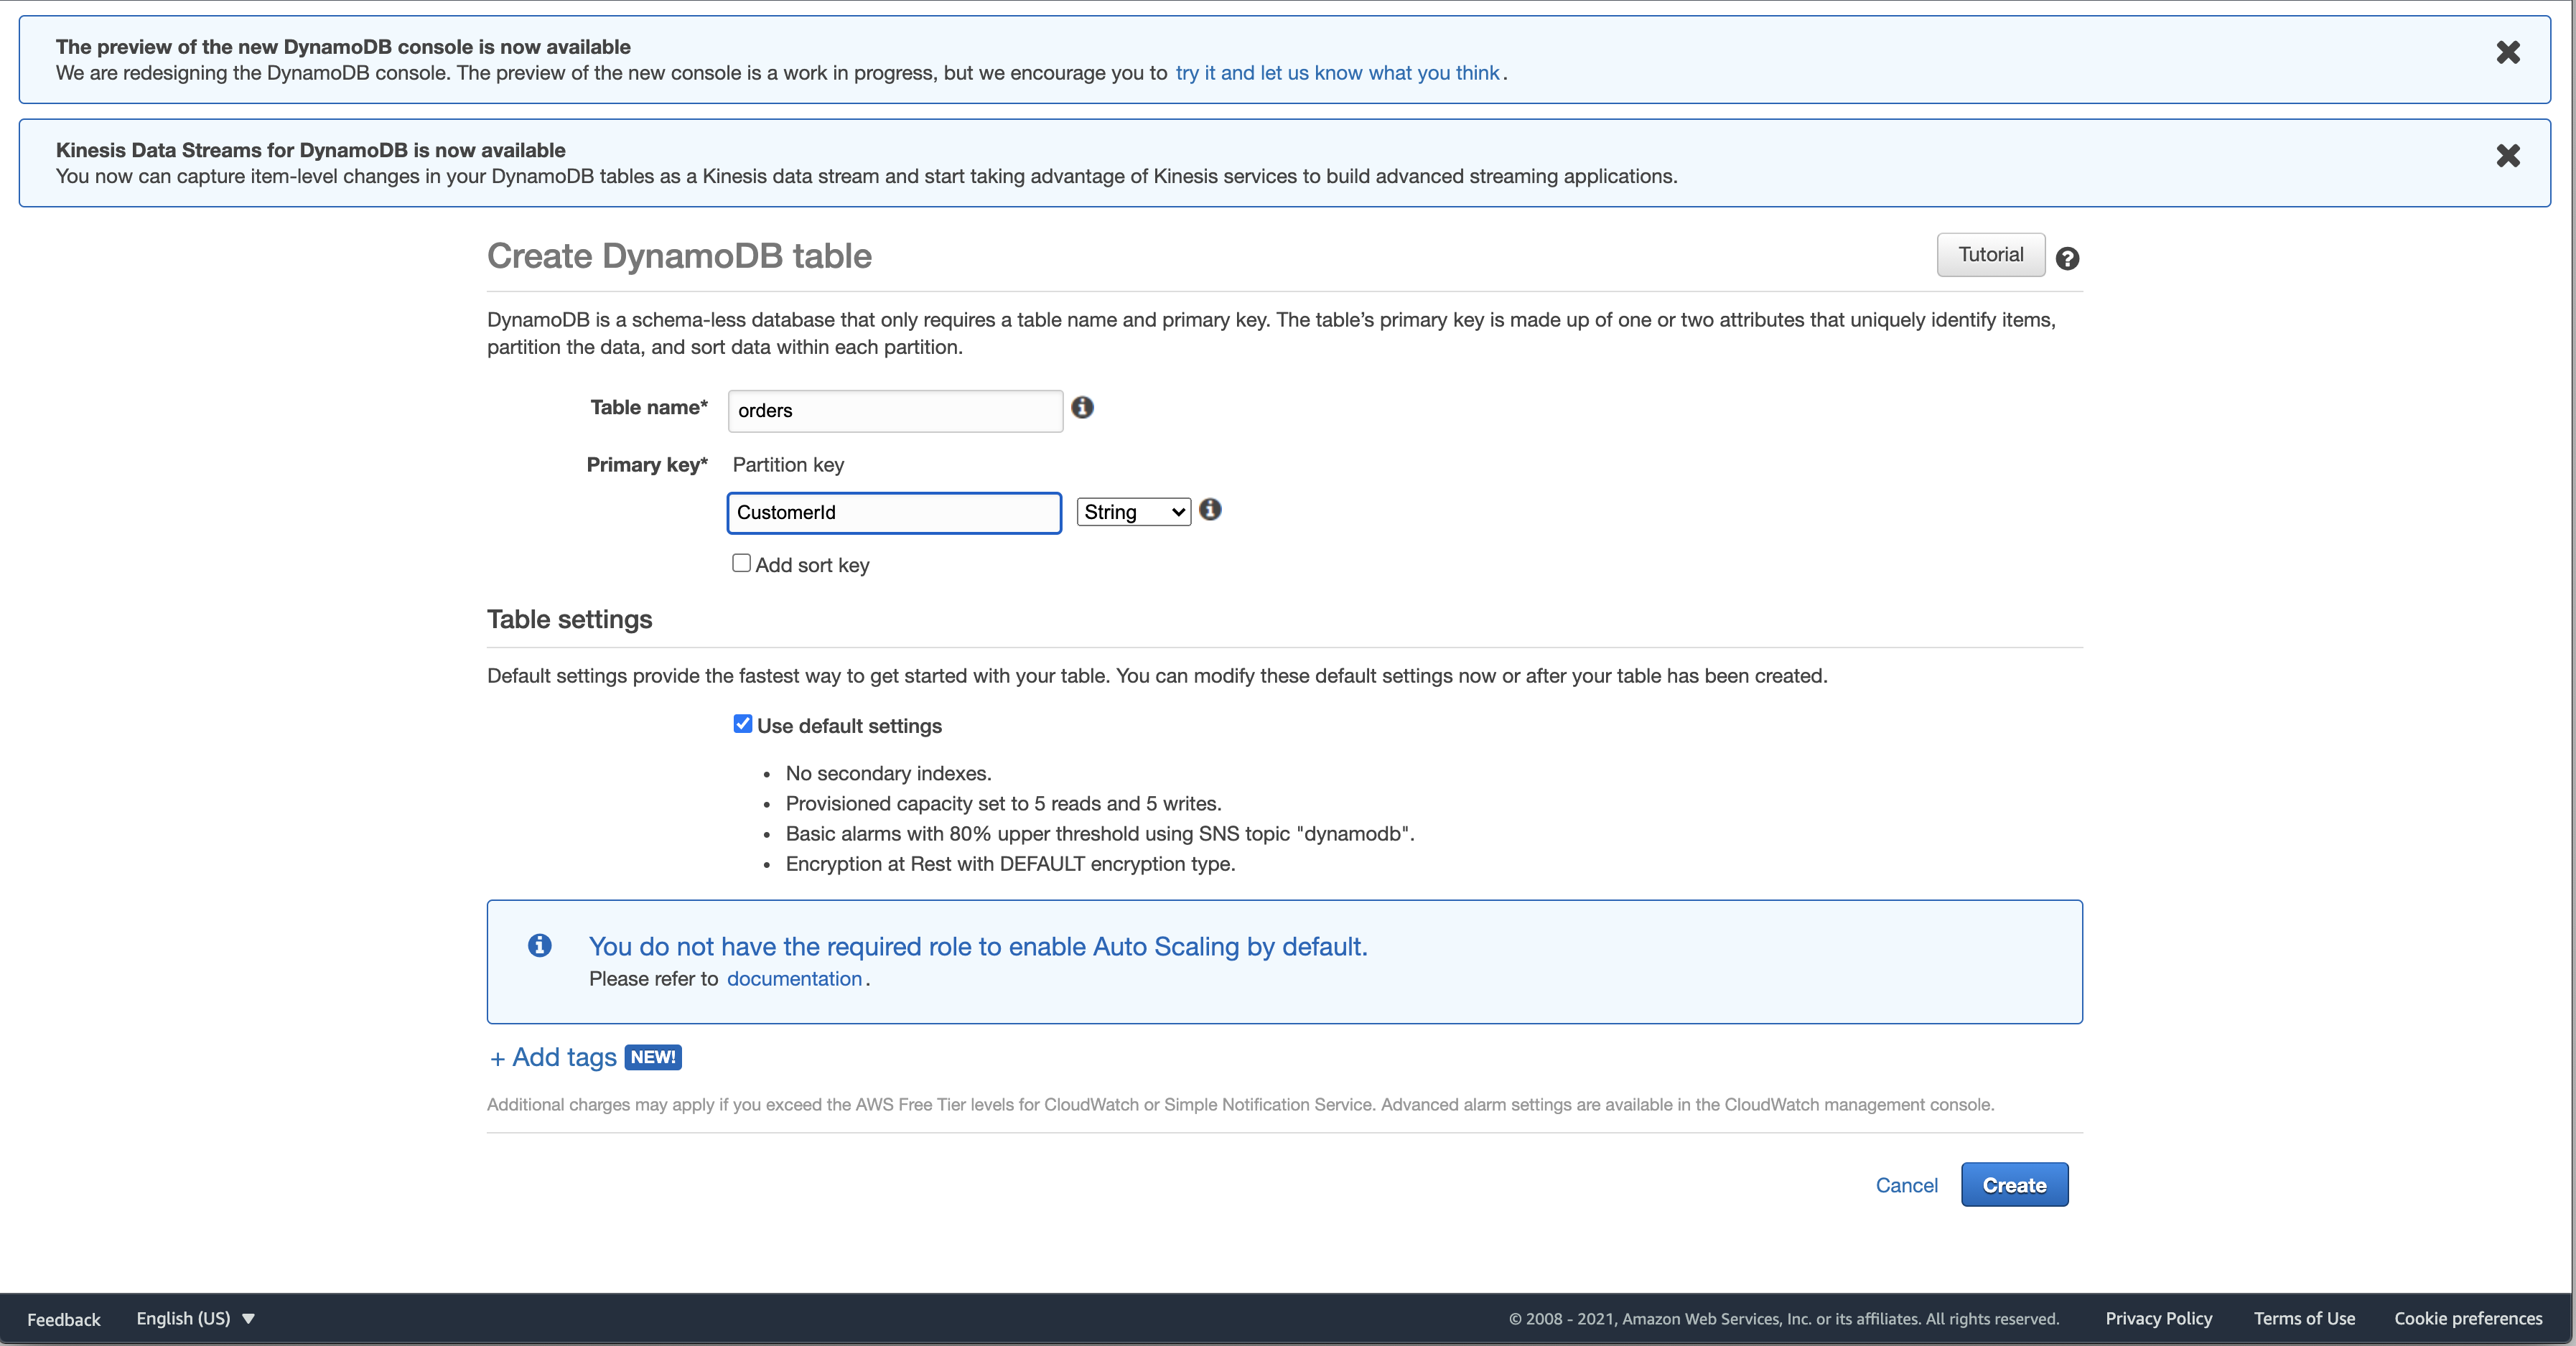Open the String data type dropdown
This screenshot has height=1346, width=2576.
[x=1133, y=512]
